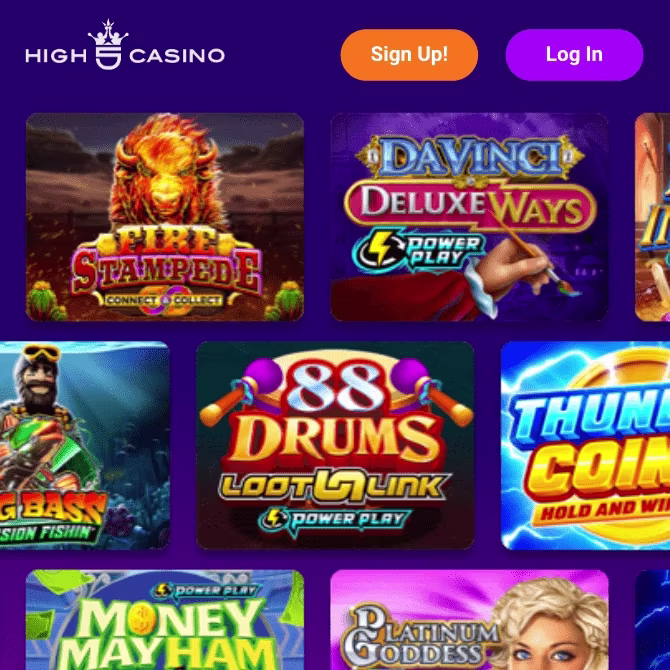670x670 pixels.
Task: Open the partially visible game right of Da Vinci
Action: tap(652, 217)
